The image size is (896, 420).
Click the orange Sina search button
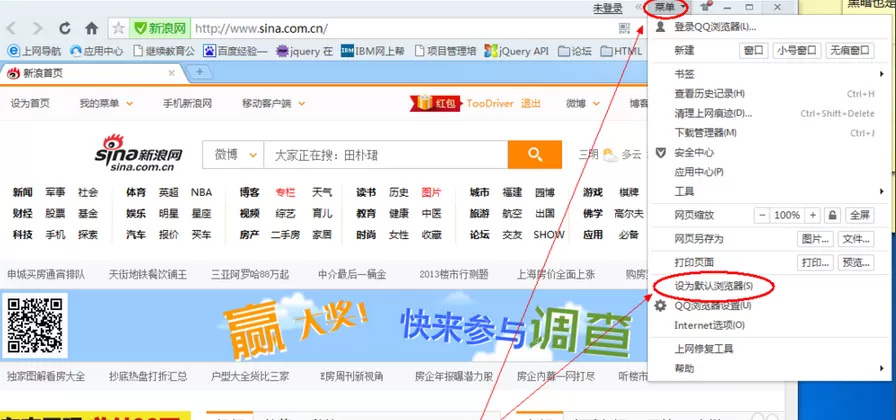tap(535, 154)
